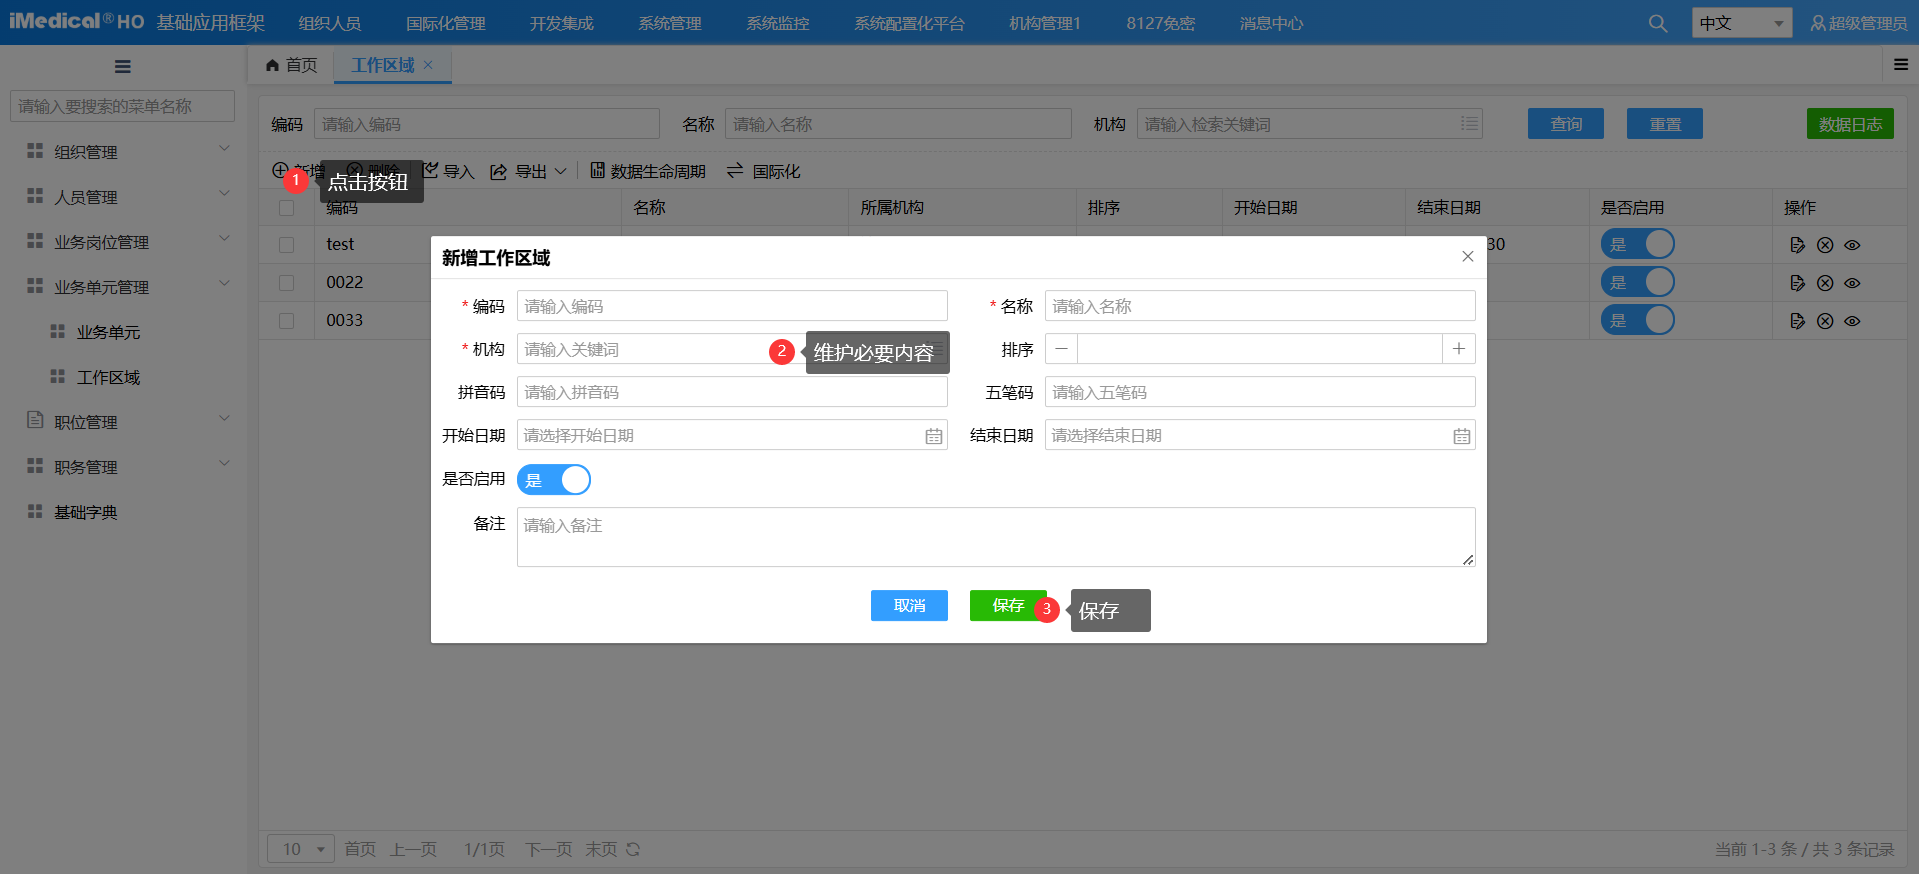1919x874 pixels.
Task: Click the edit icon for test row
Action: point(1797,245)
